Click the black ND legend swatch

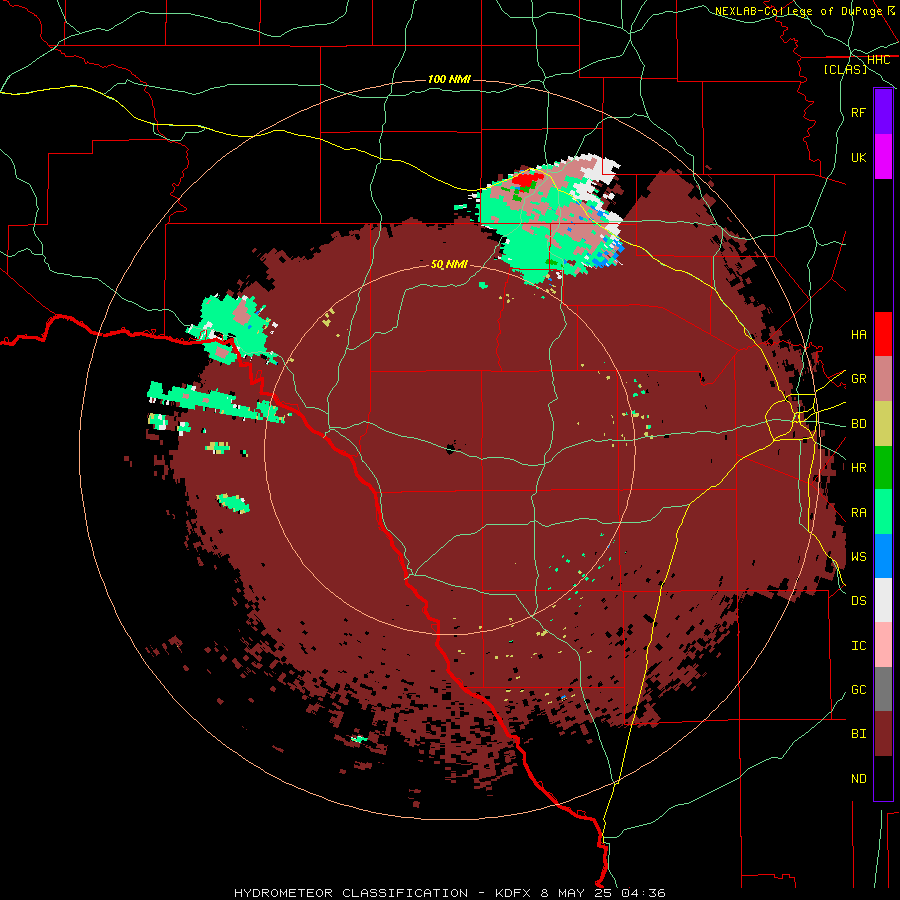point(883,778)
